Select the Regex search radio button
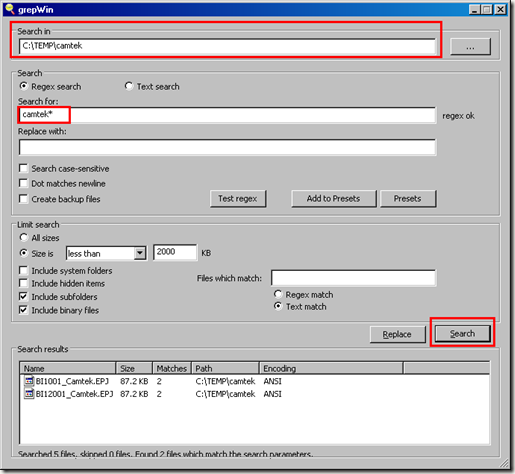The width and height of the screenshot is (515, 474). [23, 86]
